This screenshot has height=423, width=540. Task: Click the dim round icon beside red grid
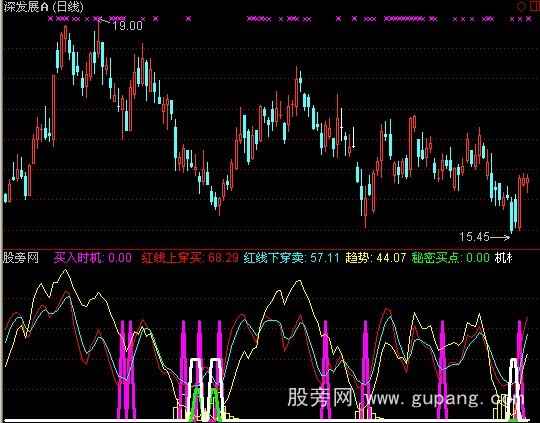tap(522, 6)
